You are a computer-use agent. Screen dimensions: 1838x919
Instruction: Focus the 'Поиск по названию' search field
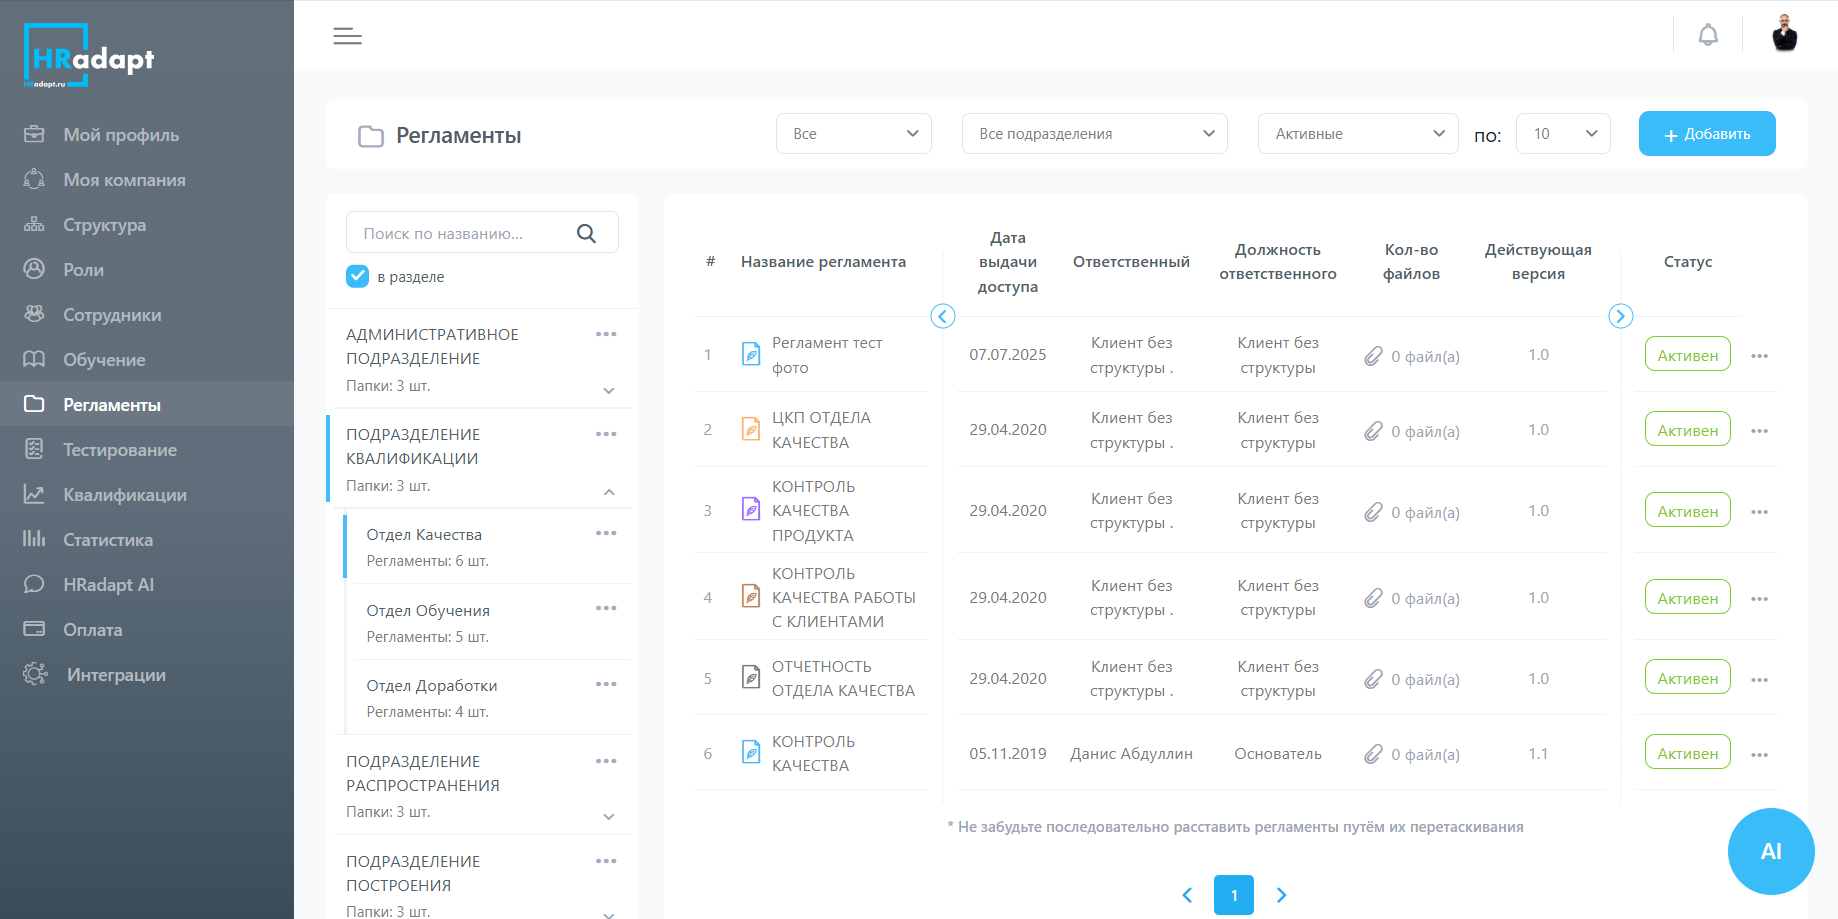(460, 233)
